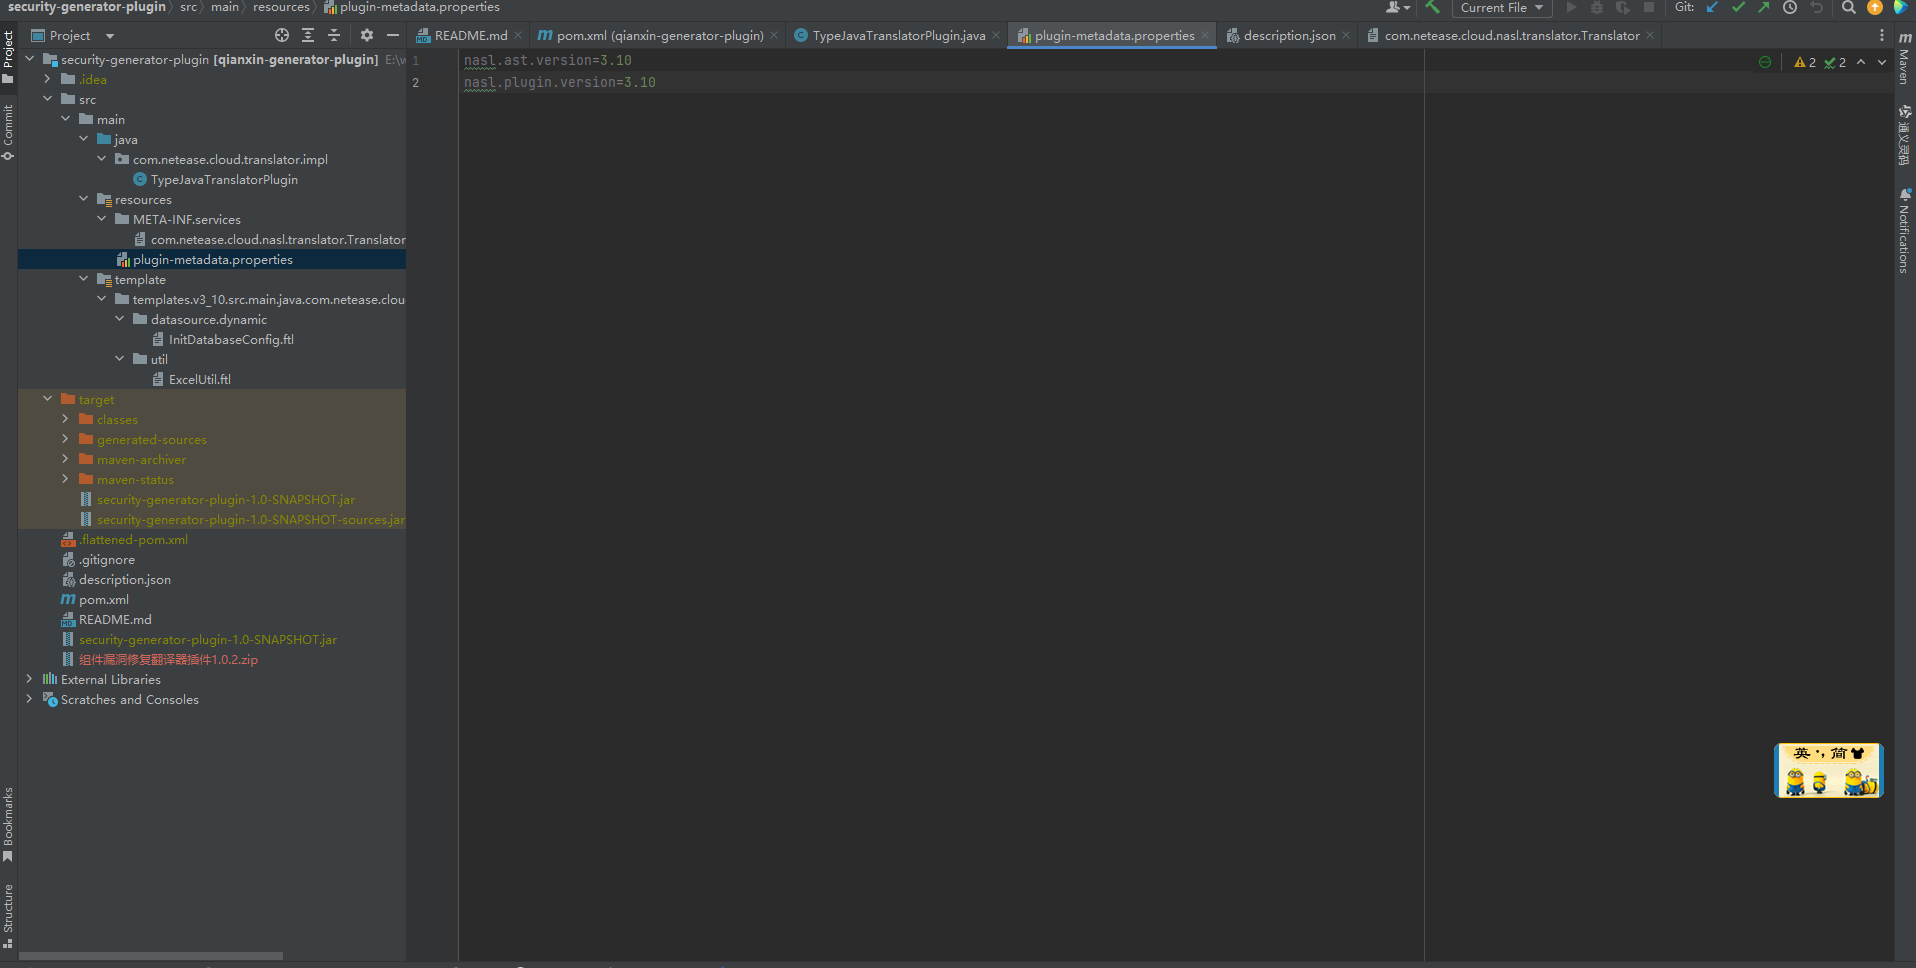Open the Bookmarks tool window
The width and height of the screenshot is (1916, 968).
tap(8, 824)
